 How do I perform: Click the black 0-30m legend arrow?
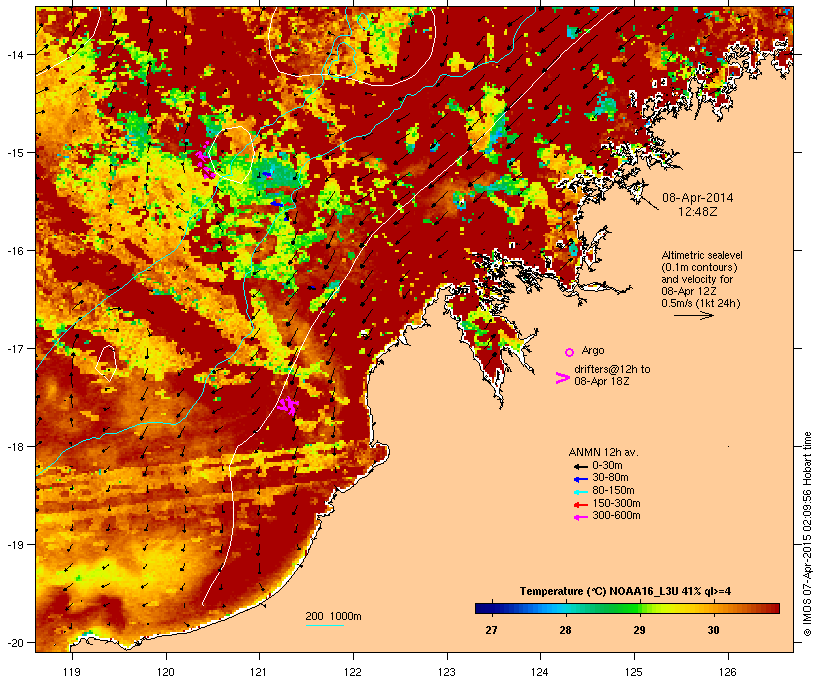click(581, 467)
